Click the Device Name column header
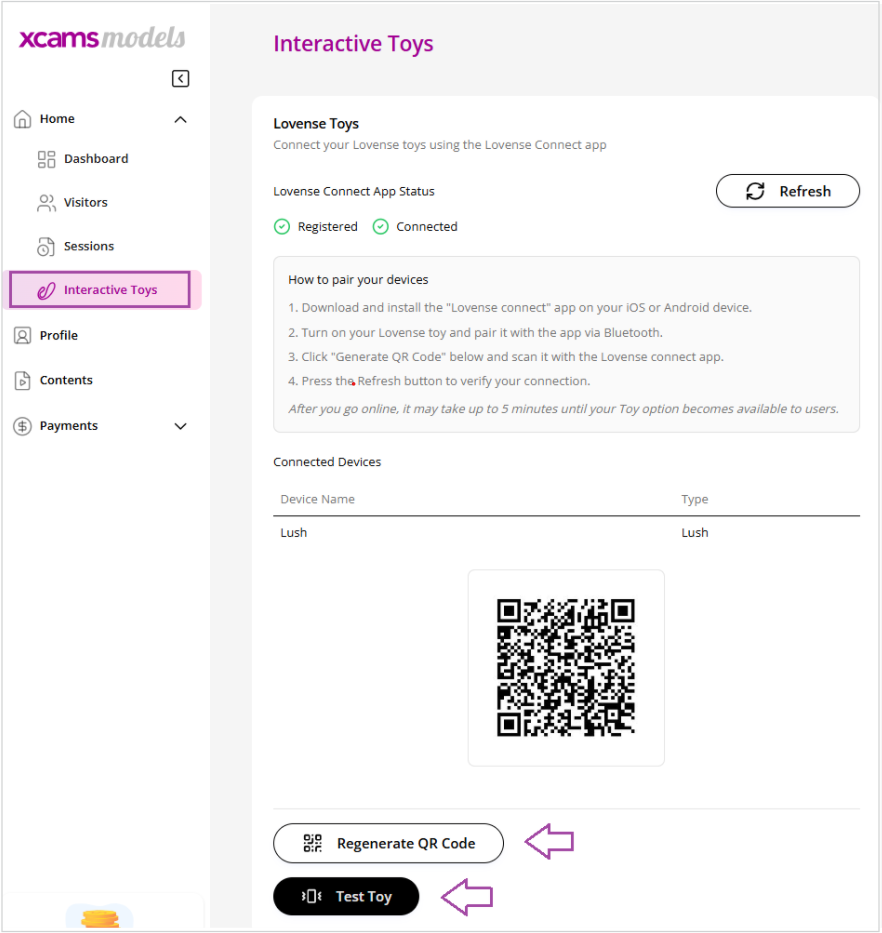This screenshot has width=882, height=933. [317, 499]
